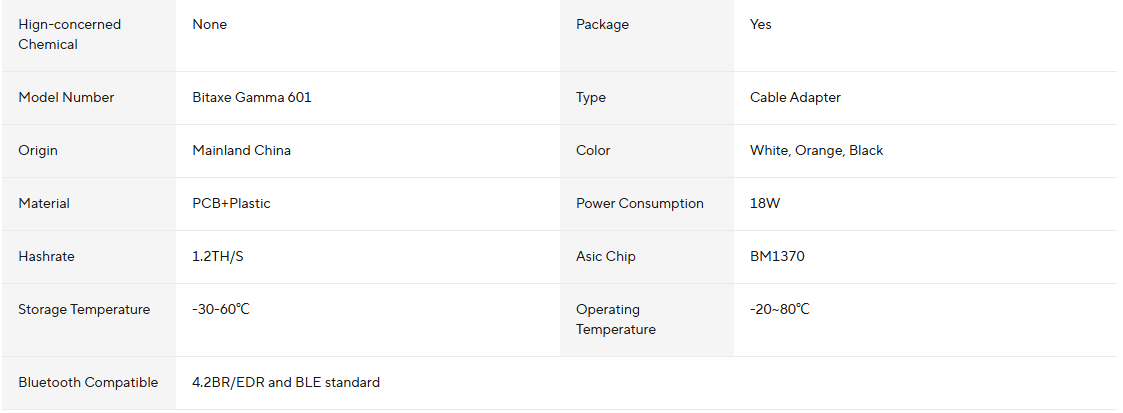Click the "-20~80℃" operating temperature value
The image size is (1123, 413).
(780, 310)
